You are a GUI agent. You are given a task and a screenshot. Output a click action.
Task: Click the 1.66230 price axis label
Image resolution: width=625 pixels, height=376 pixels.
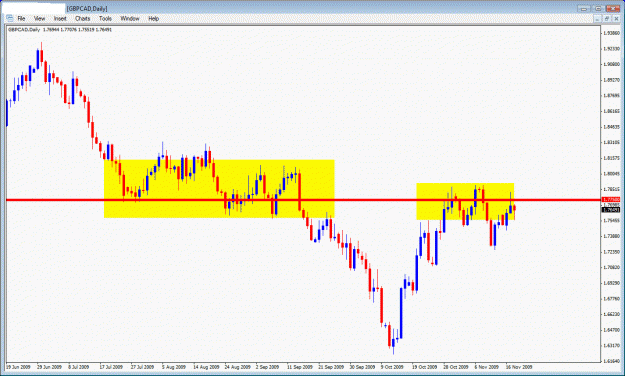tap(612, 314)
